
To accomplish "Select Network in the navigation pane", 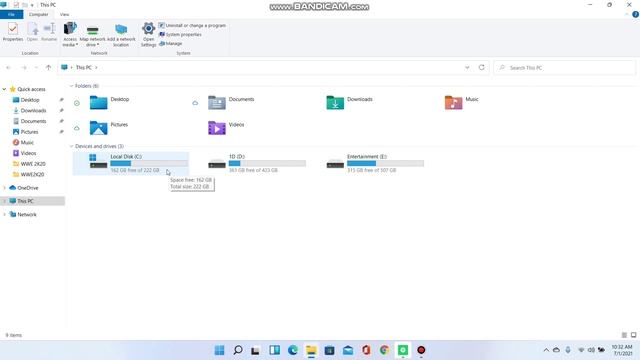I will point(27,214).
